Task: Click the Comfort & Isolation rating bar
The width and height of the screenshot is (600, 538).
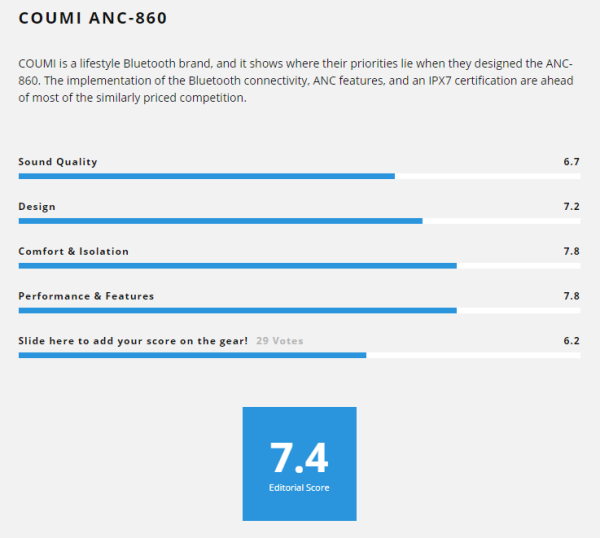Action: click(x=299, y=266)
